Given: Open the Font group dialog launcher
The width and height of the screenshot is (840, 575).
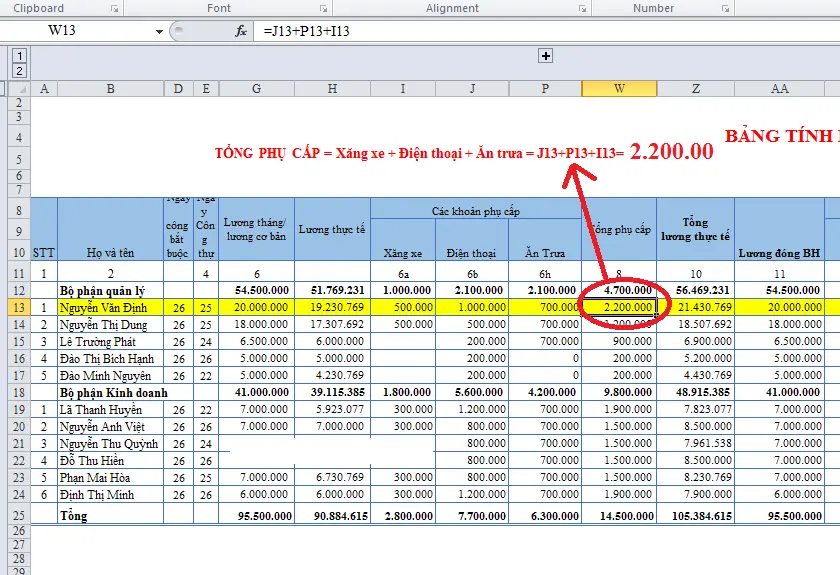Looking at the screenshot, I should [323, 9].
